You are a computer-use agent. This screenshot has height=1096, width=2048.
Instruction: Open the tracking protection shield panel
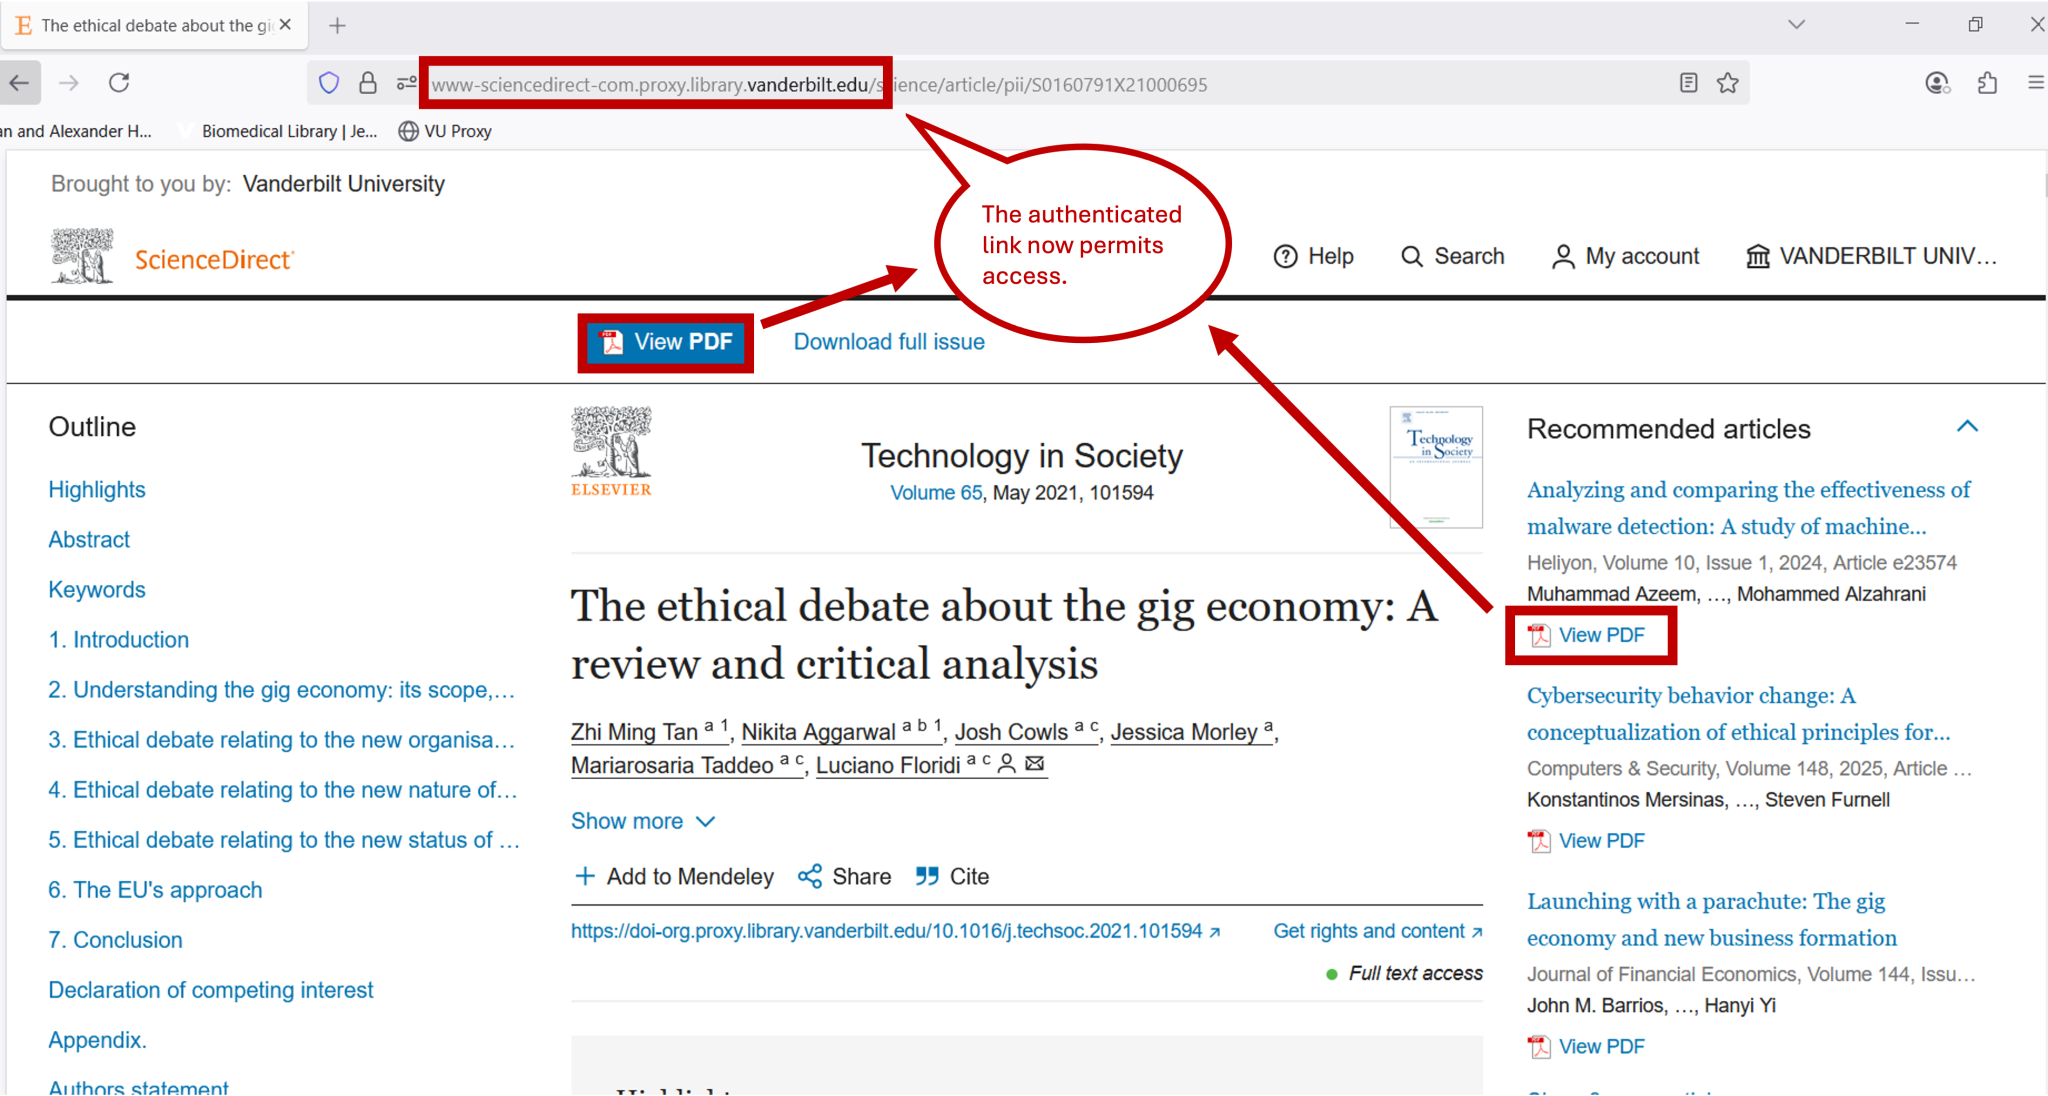coord(329,83)
